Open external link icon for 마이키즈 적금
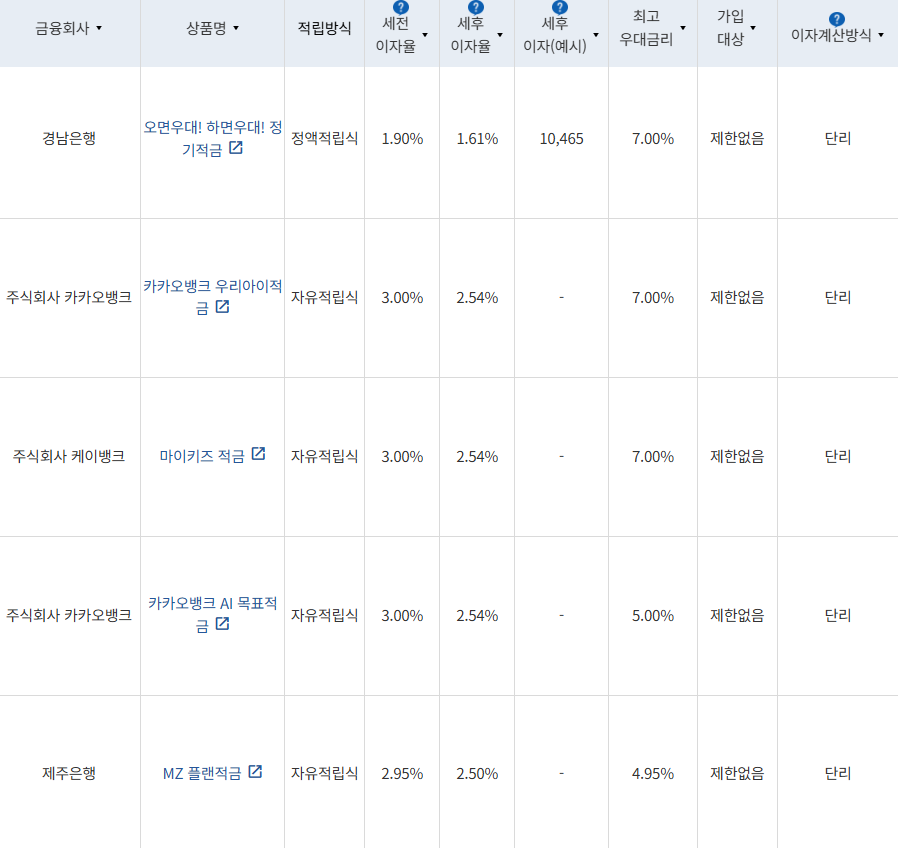The height and width of the screenshot is (848, 898). (258, 453)
